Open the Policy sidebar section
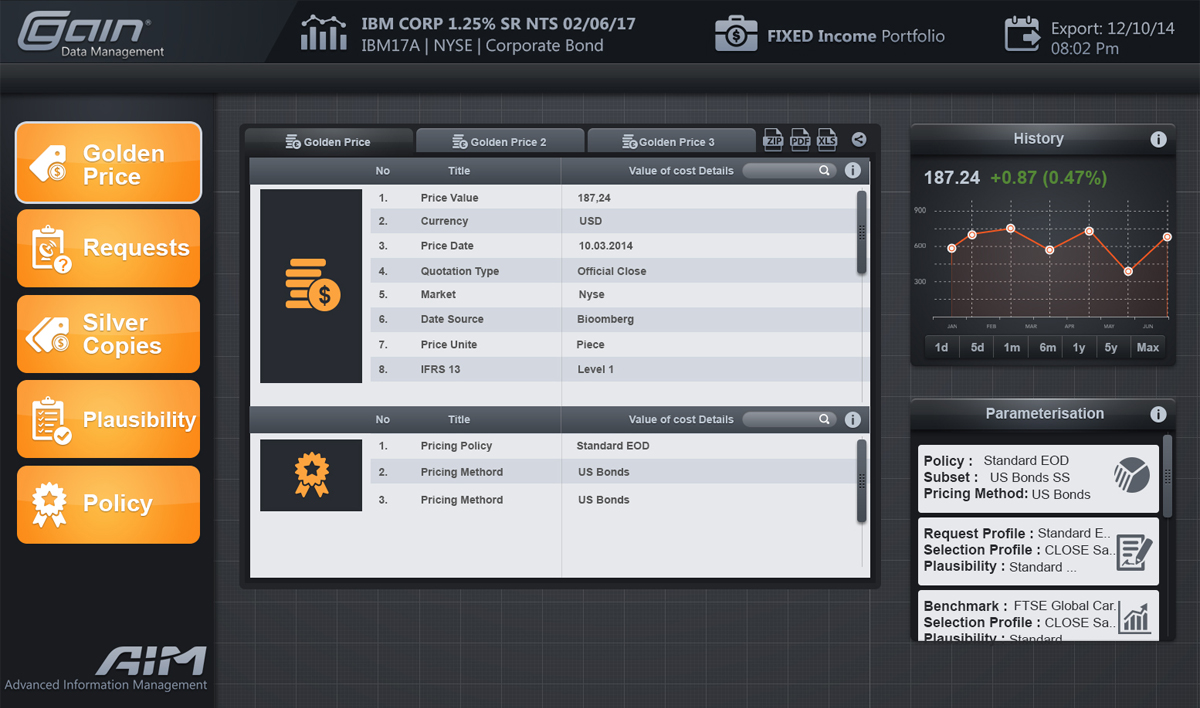The width and height of the screenshot is (1200, 708). 108,504
